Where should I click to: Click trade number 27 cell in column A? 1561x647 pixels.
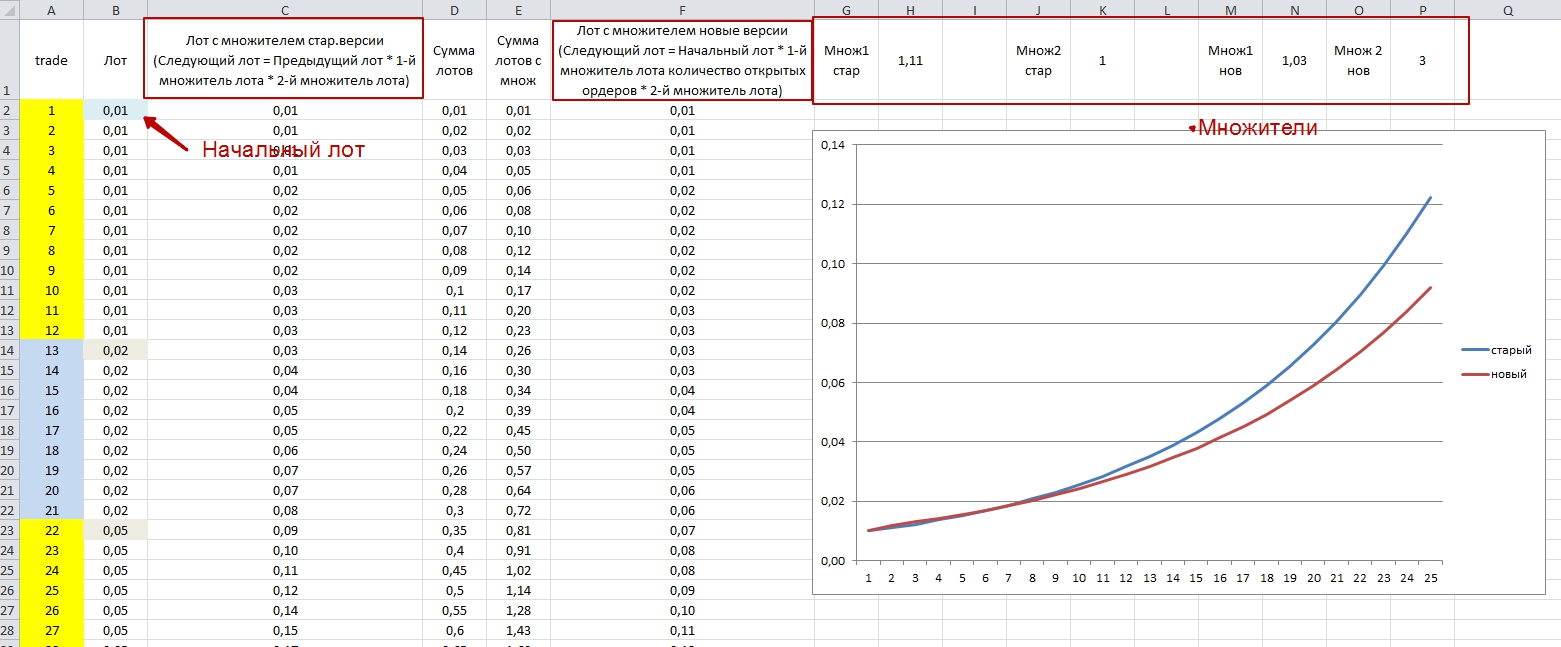click(51, 630)
